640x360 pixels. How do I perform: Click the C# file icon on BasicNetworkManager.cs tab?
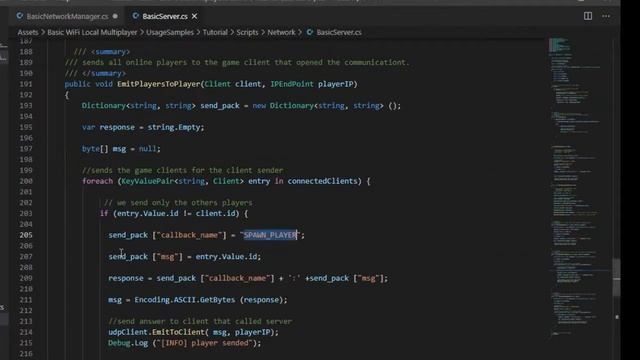[20, 16]
